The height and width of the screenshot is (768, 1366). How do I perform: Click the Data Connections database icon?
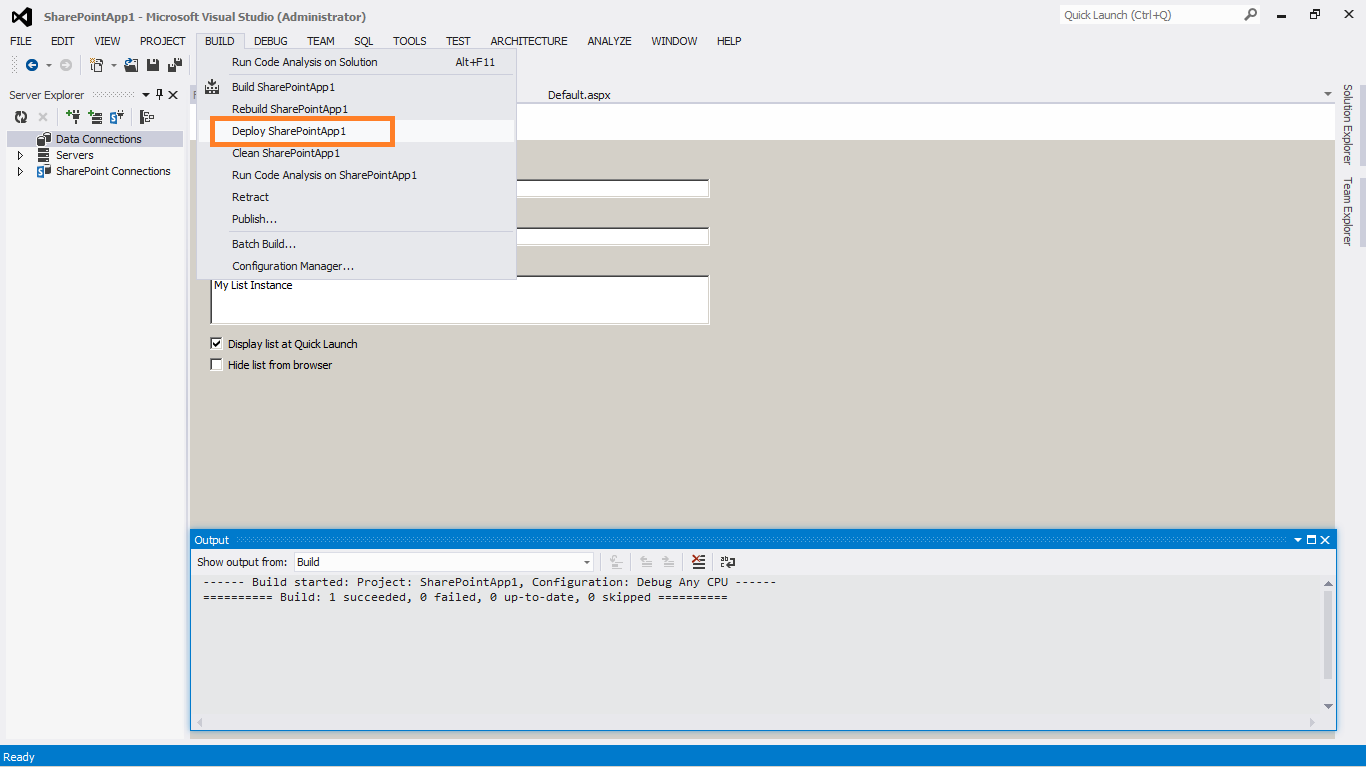44,139
